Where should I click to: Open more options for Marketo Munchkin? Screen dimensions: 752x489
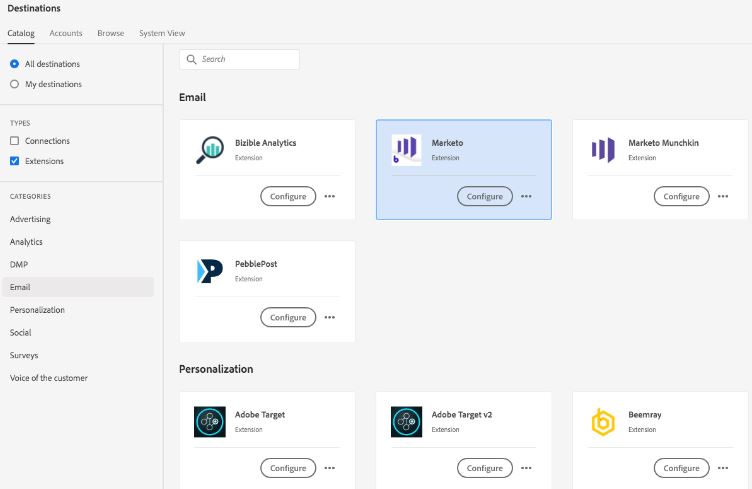[723, 196]
